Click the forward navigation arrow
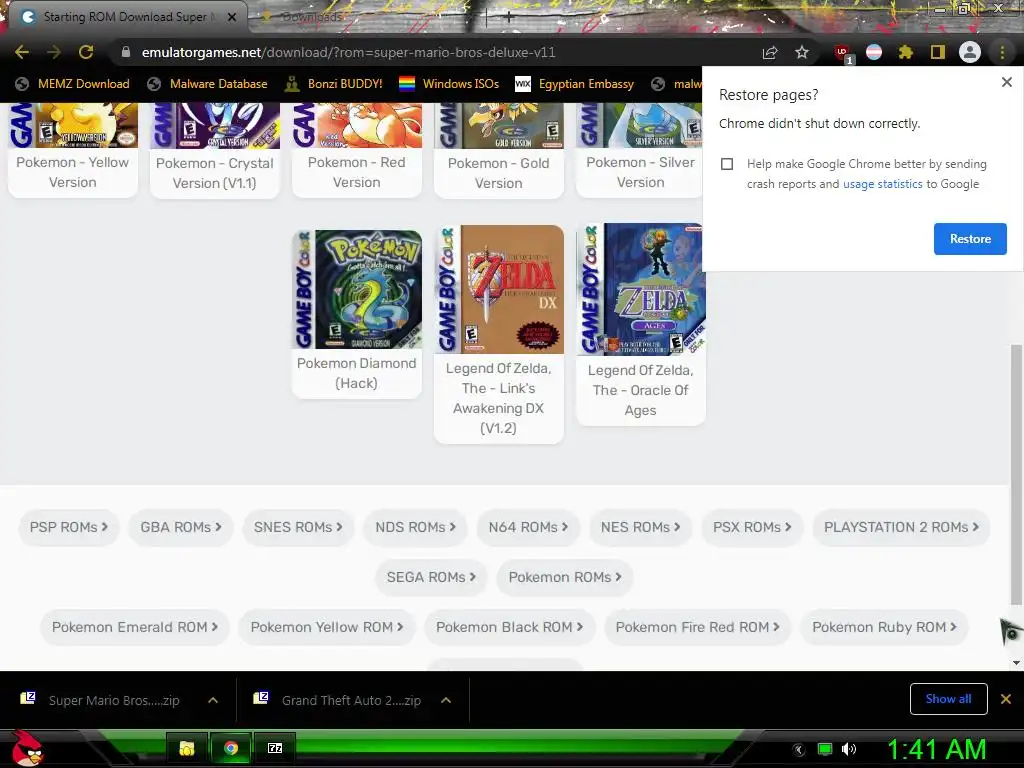 (54, 52)
